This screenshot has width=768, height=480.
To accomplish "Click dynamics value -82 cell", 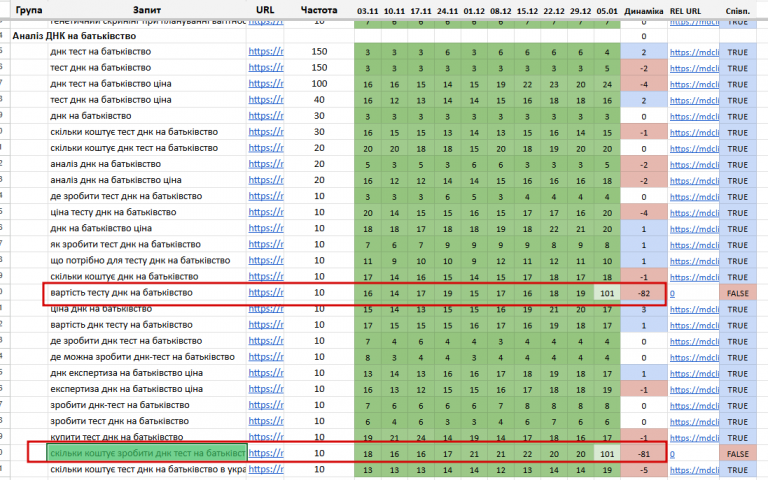I will pos(644,293).
